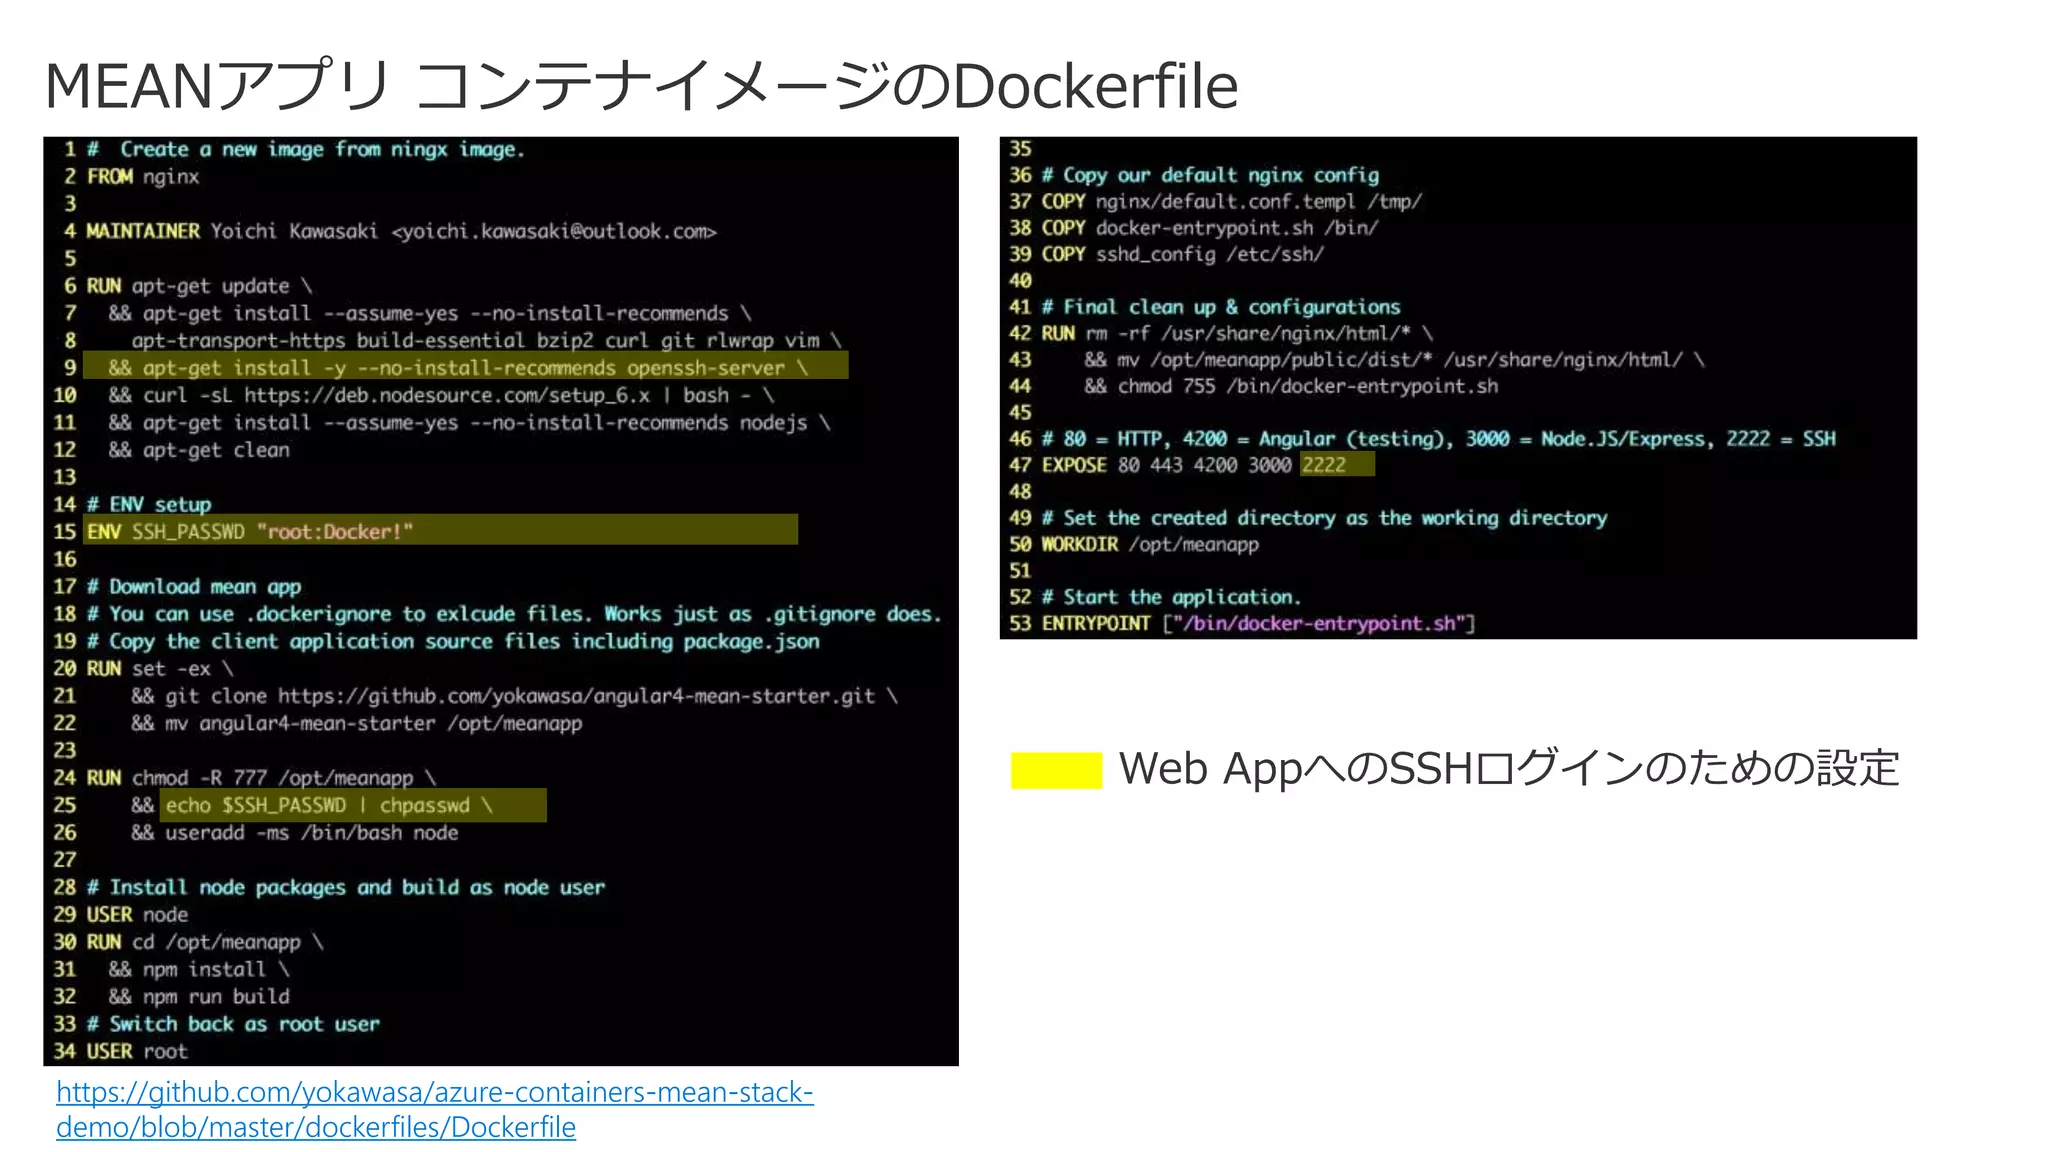Image resolution: width=2048 pixels, height=1152 pixels.
Task: Click line 34 USER root
Action: (x=137, y=1052)
